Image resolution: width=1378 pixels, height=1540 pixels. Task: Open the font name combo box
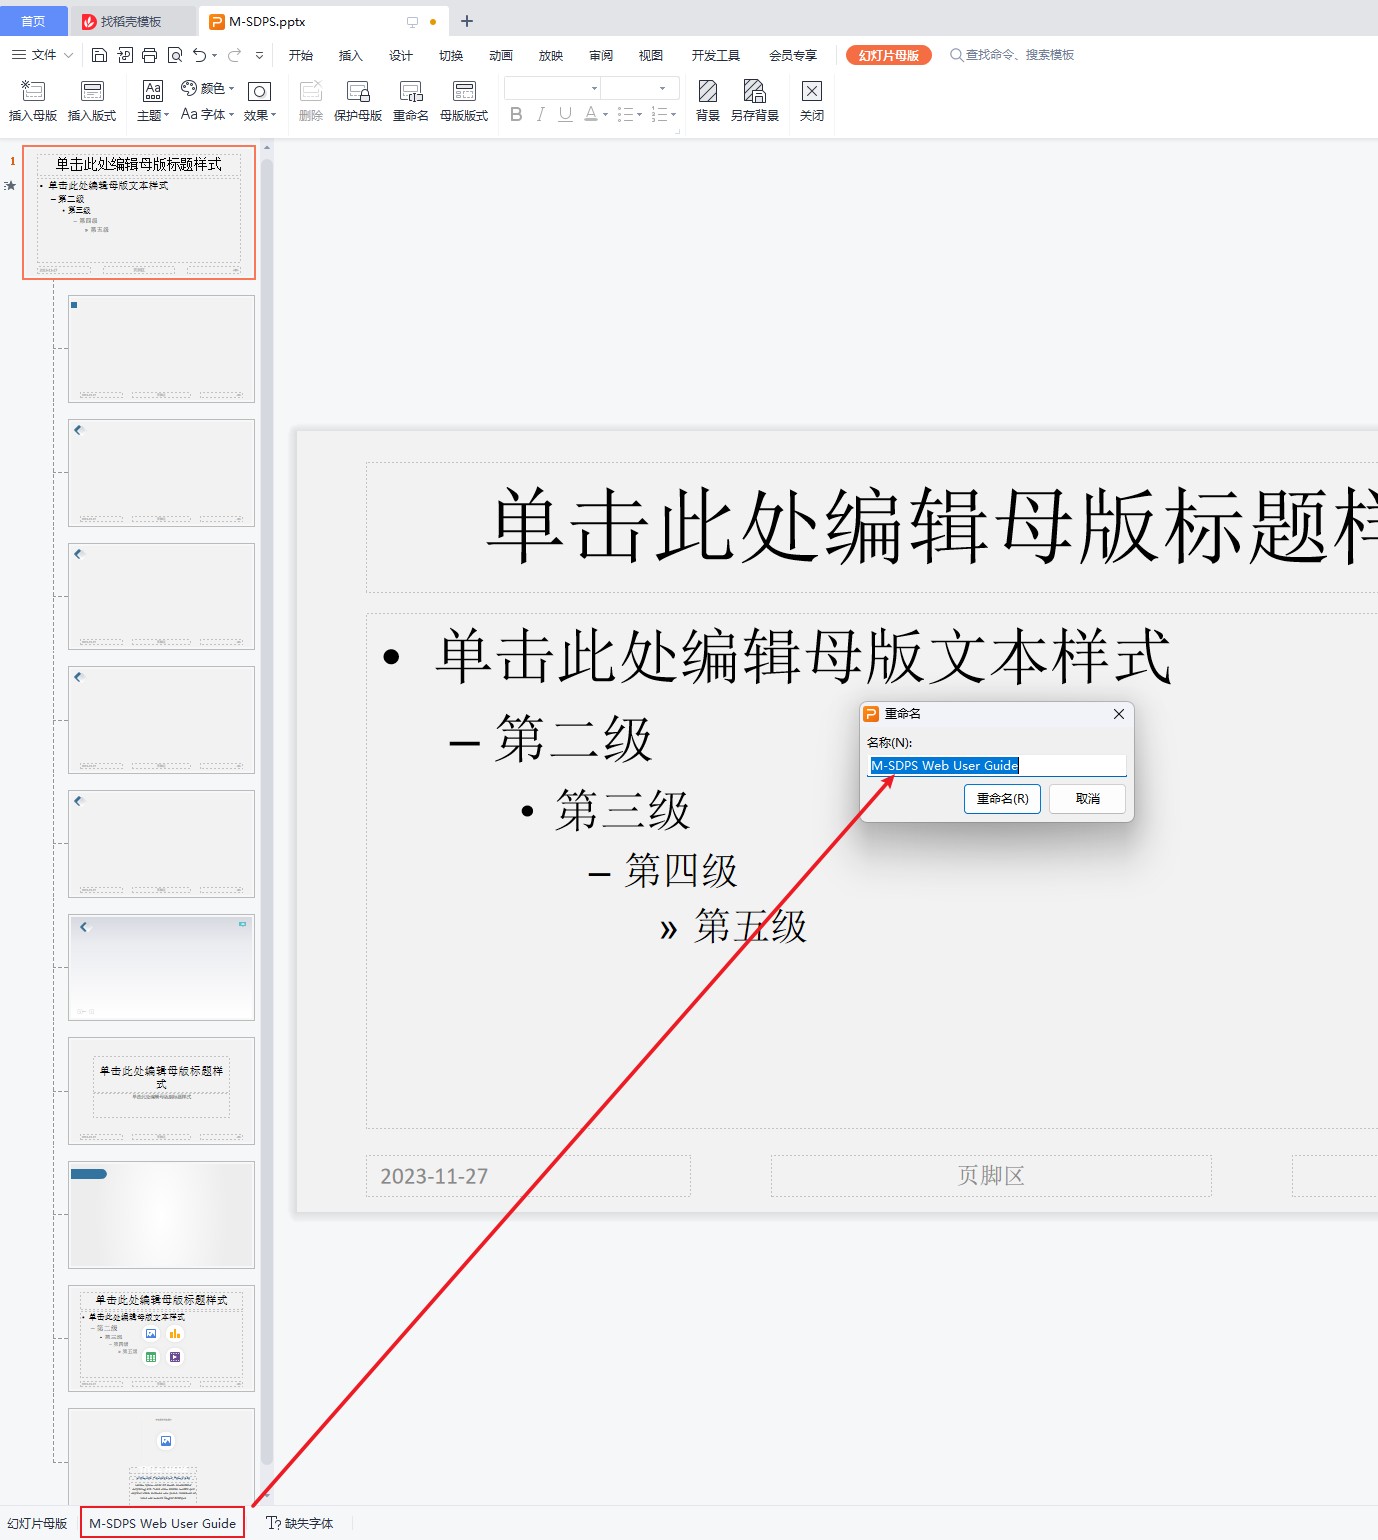pyautogui.click(x=552, y=88)
